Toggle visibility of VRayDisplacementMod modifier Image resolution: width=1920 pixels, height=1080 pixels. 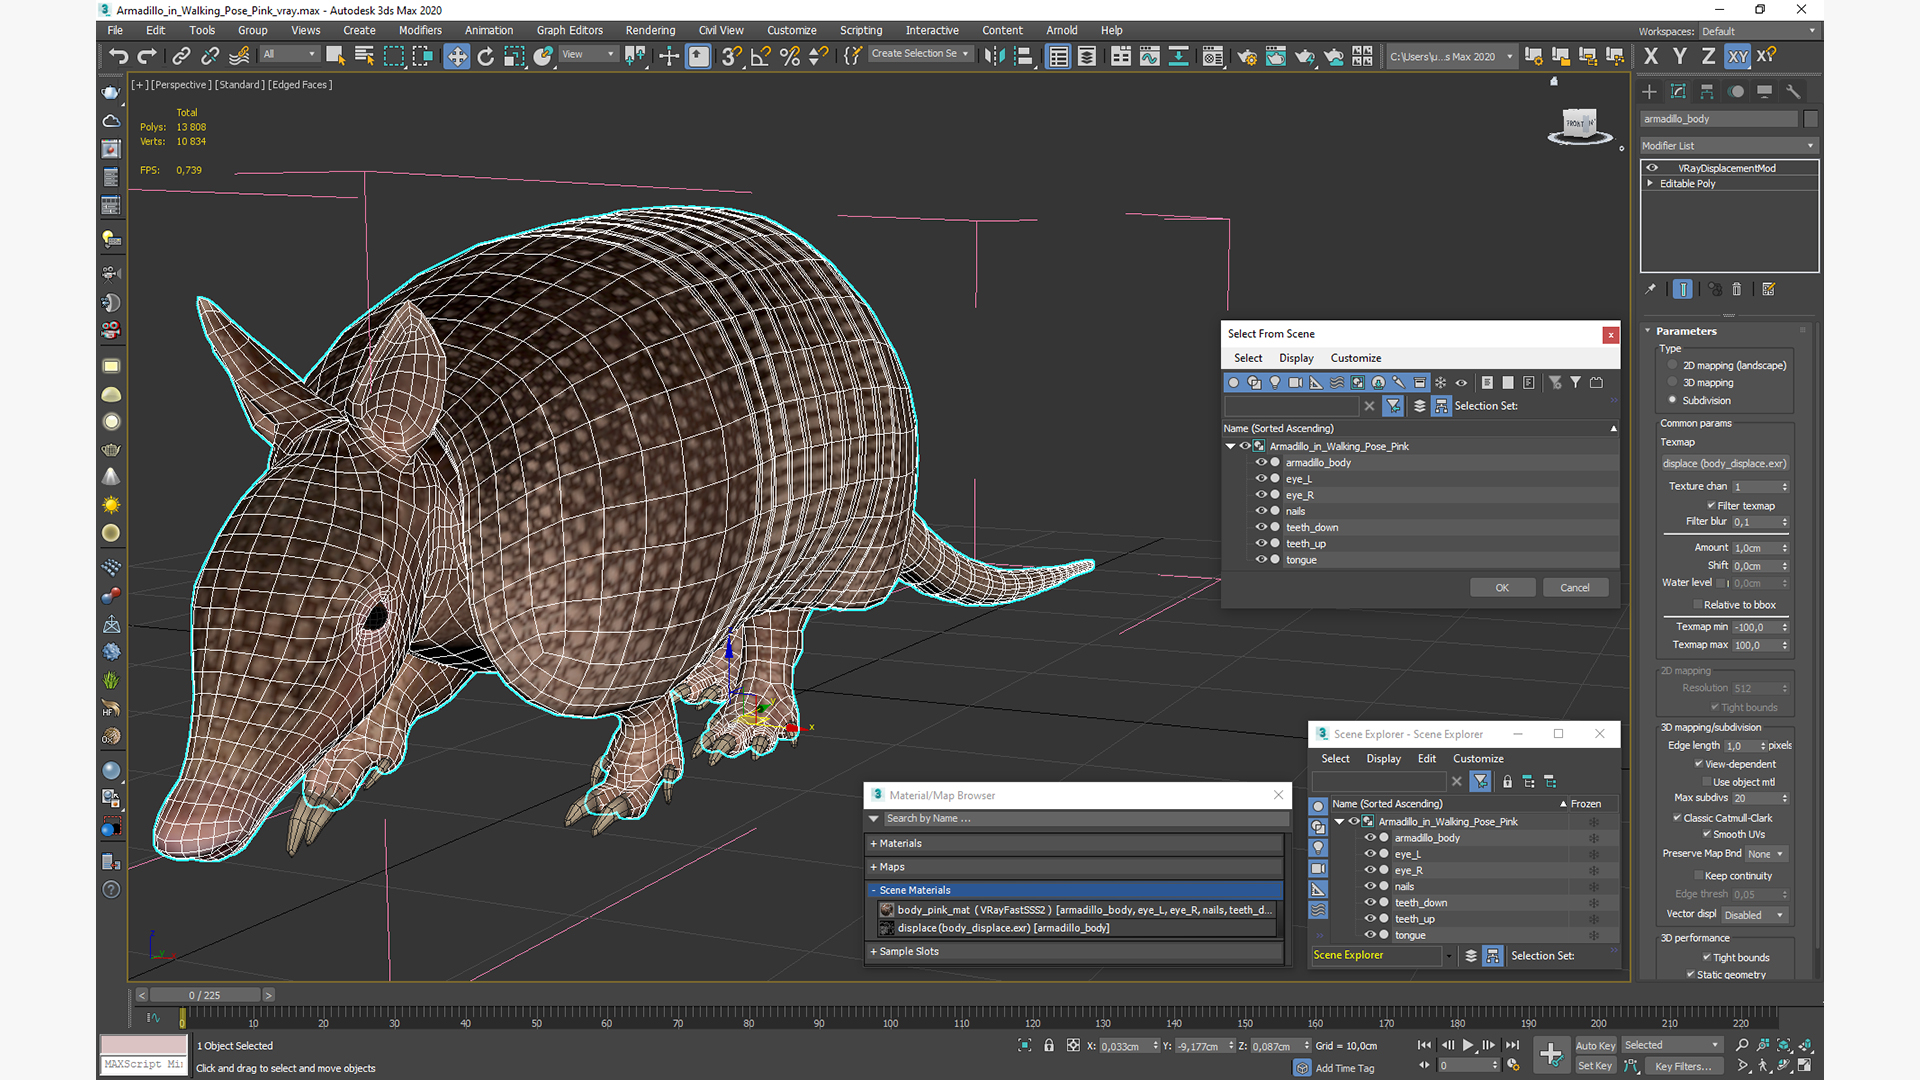coord(1652,168)
